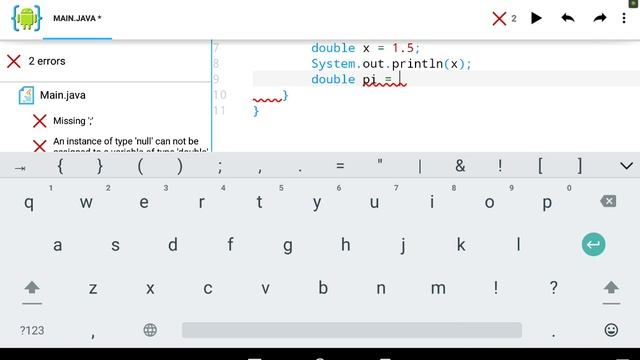Tap the green return key
The image size is (640, 360).
(x=593, y=244)
